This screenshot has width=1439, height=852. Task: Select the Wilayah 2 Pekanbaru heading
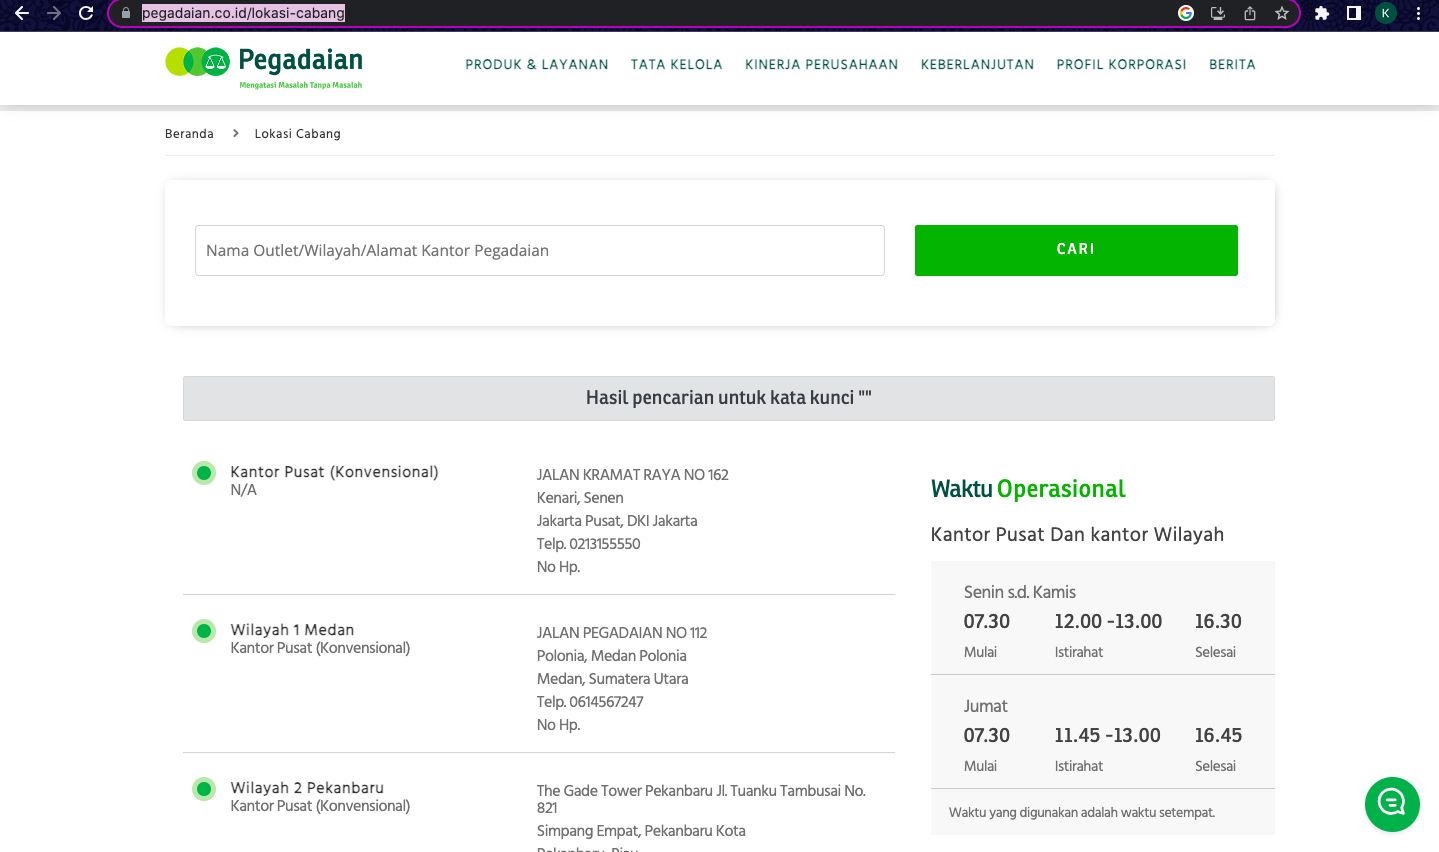point(307,788)
